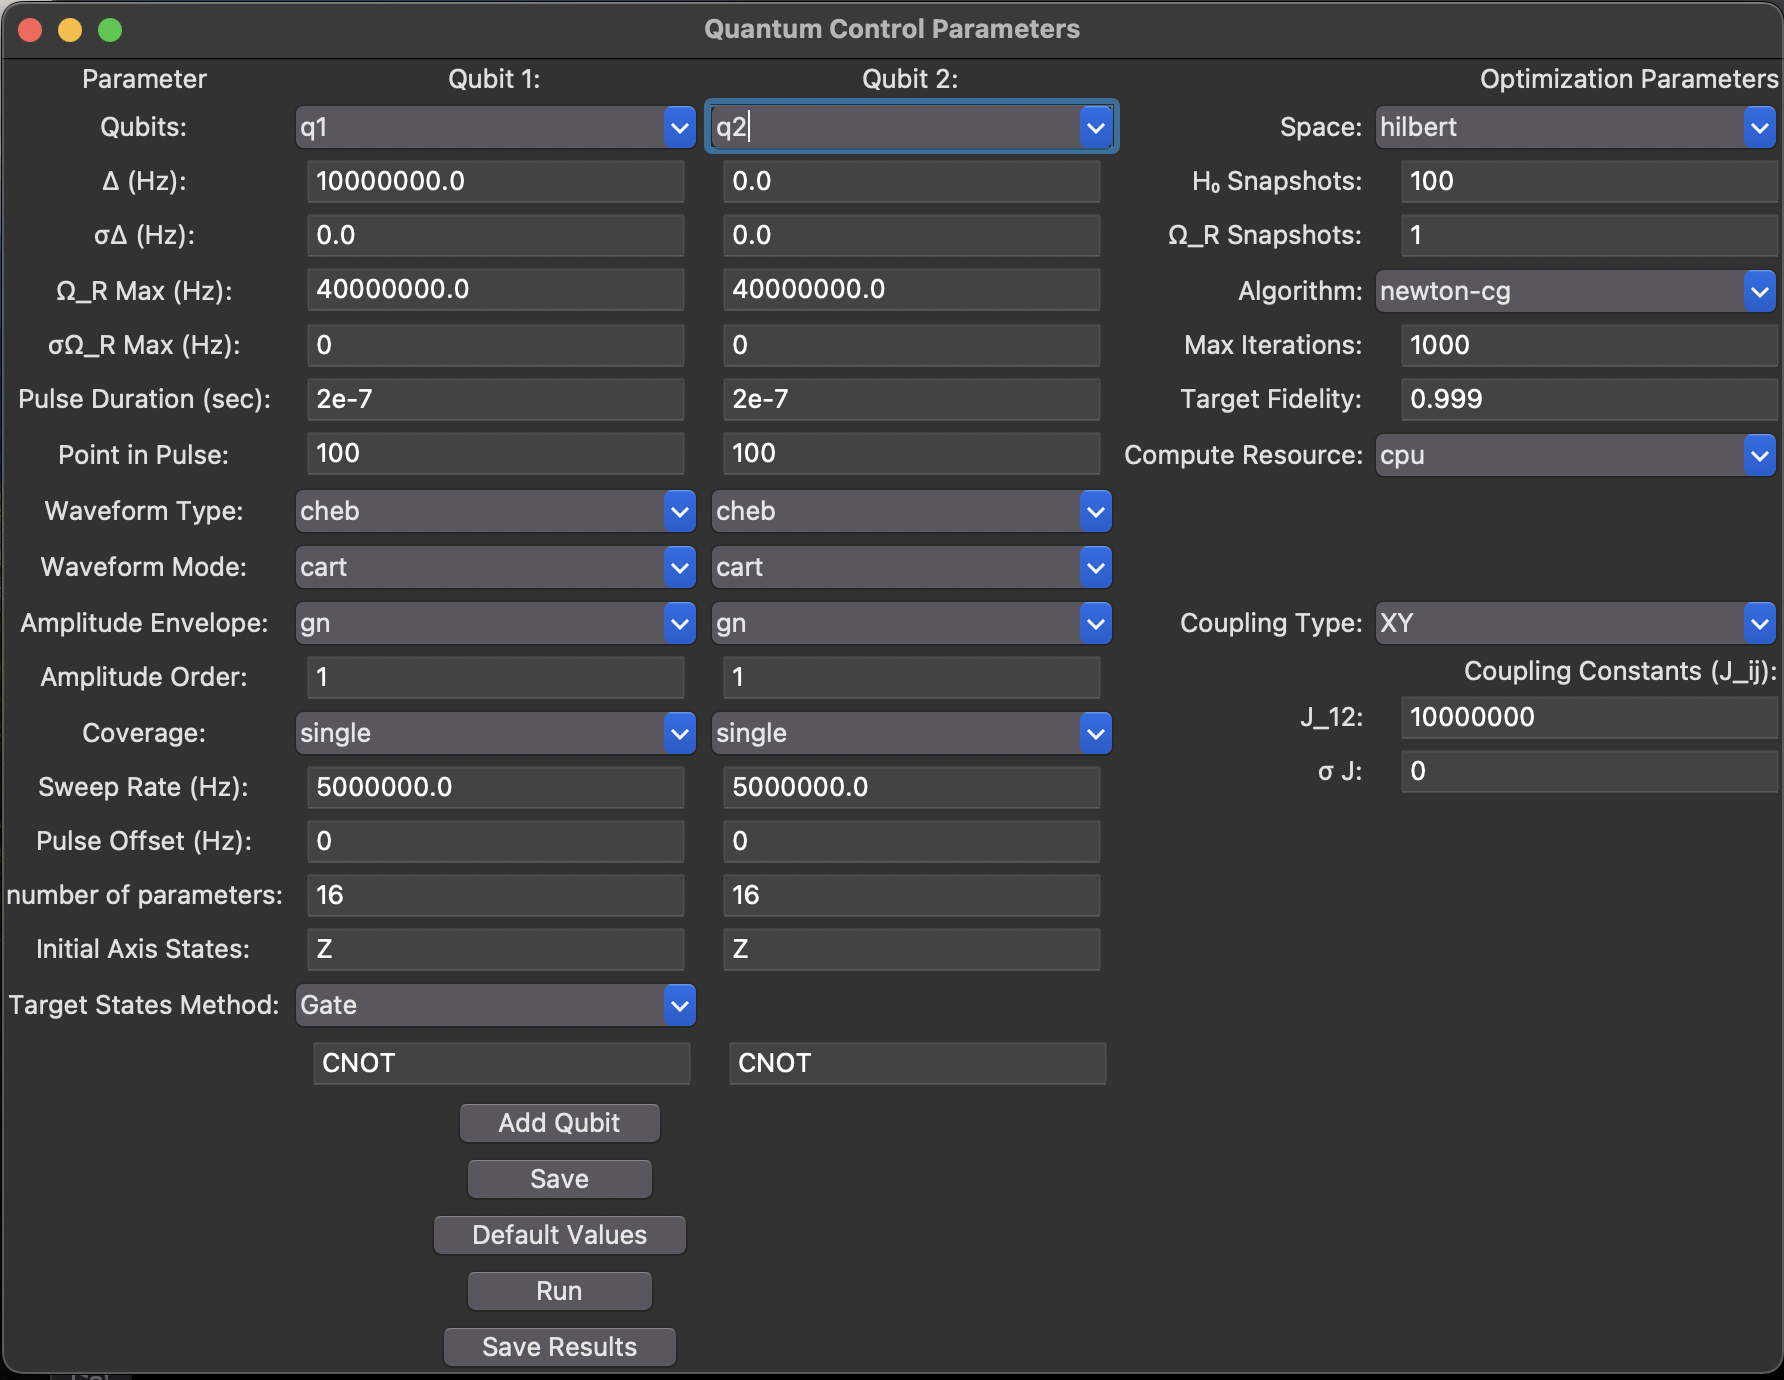Open the Algorithm newton-cg dropdown

[x=1575, y=291]
